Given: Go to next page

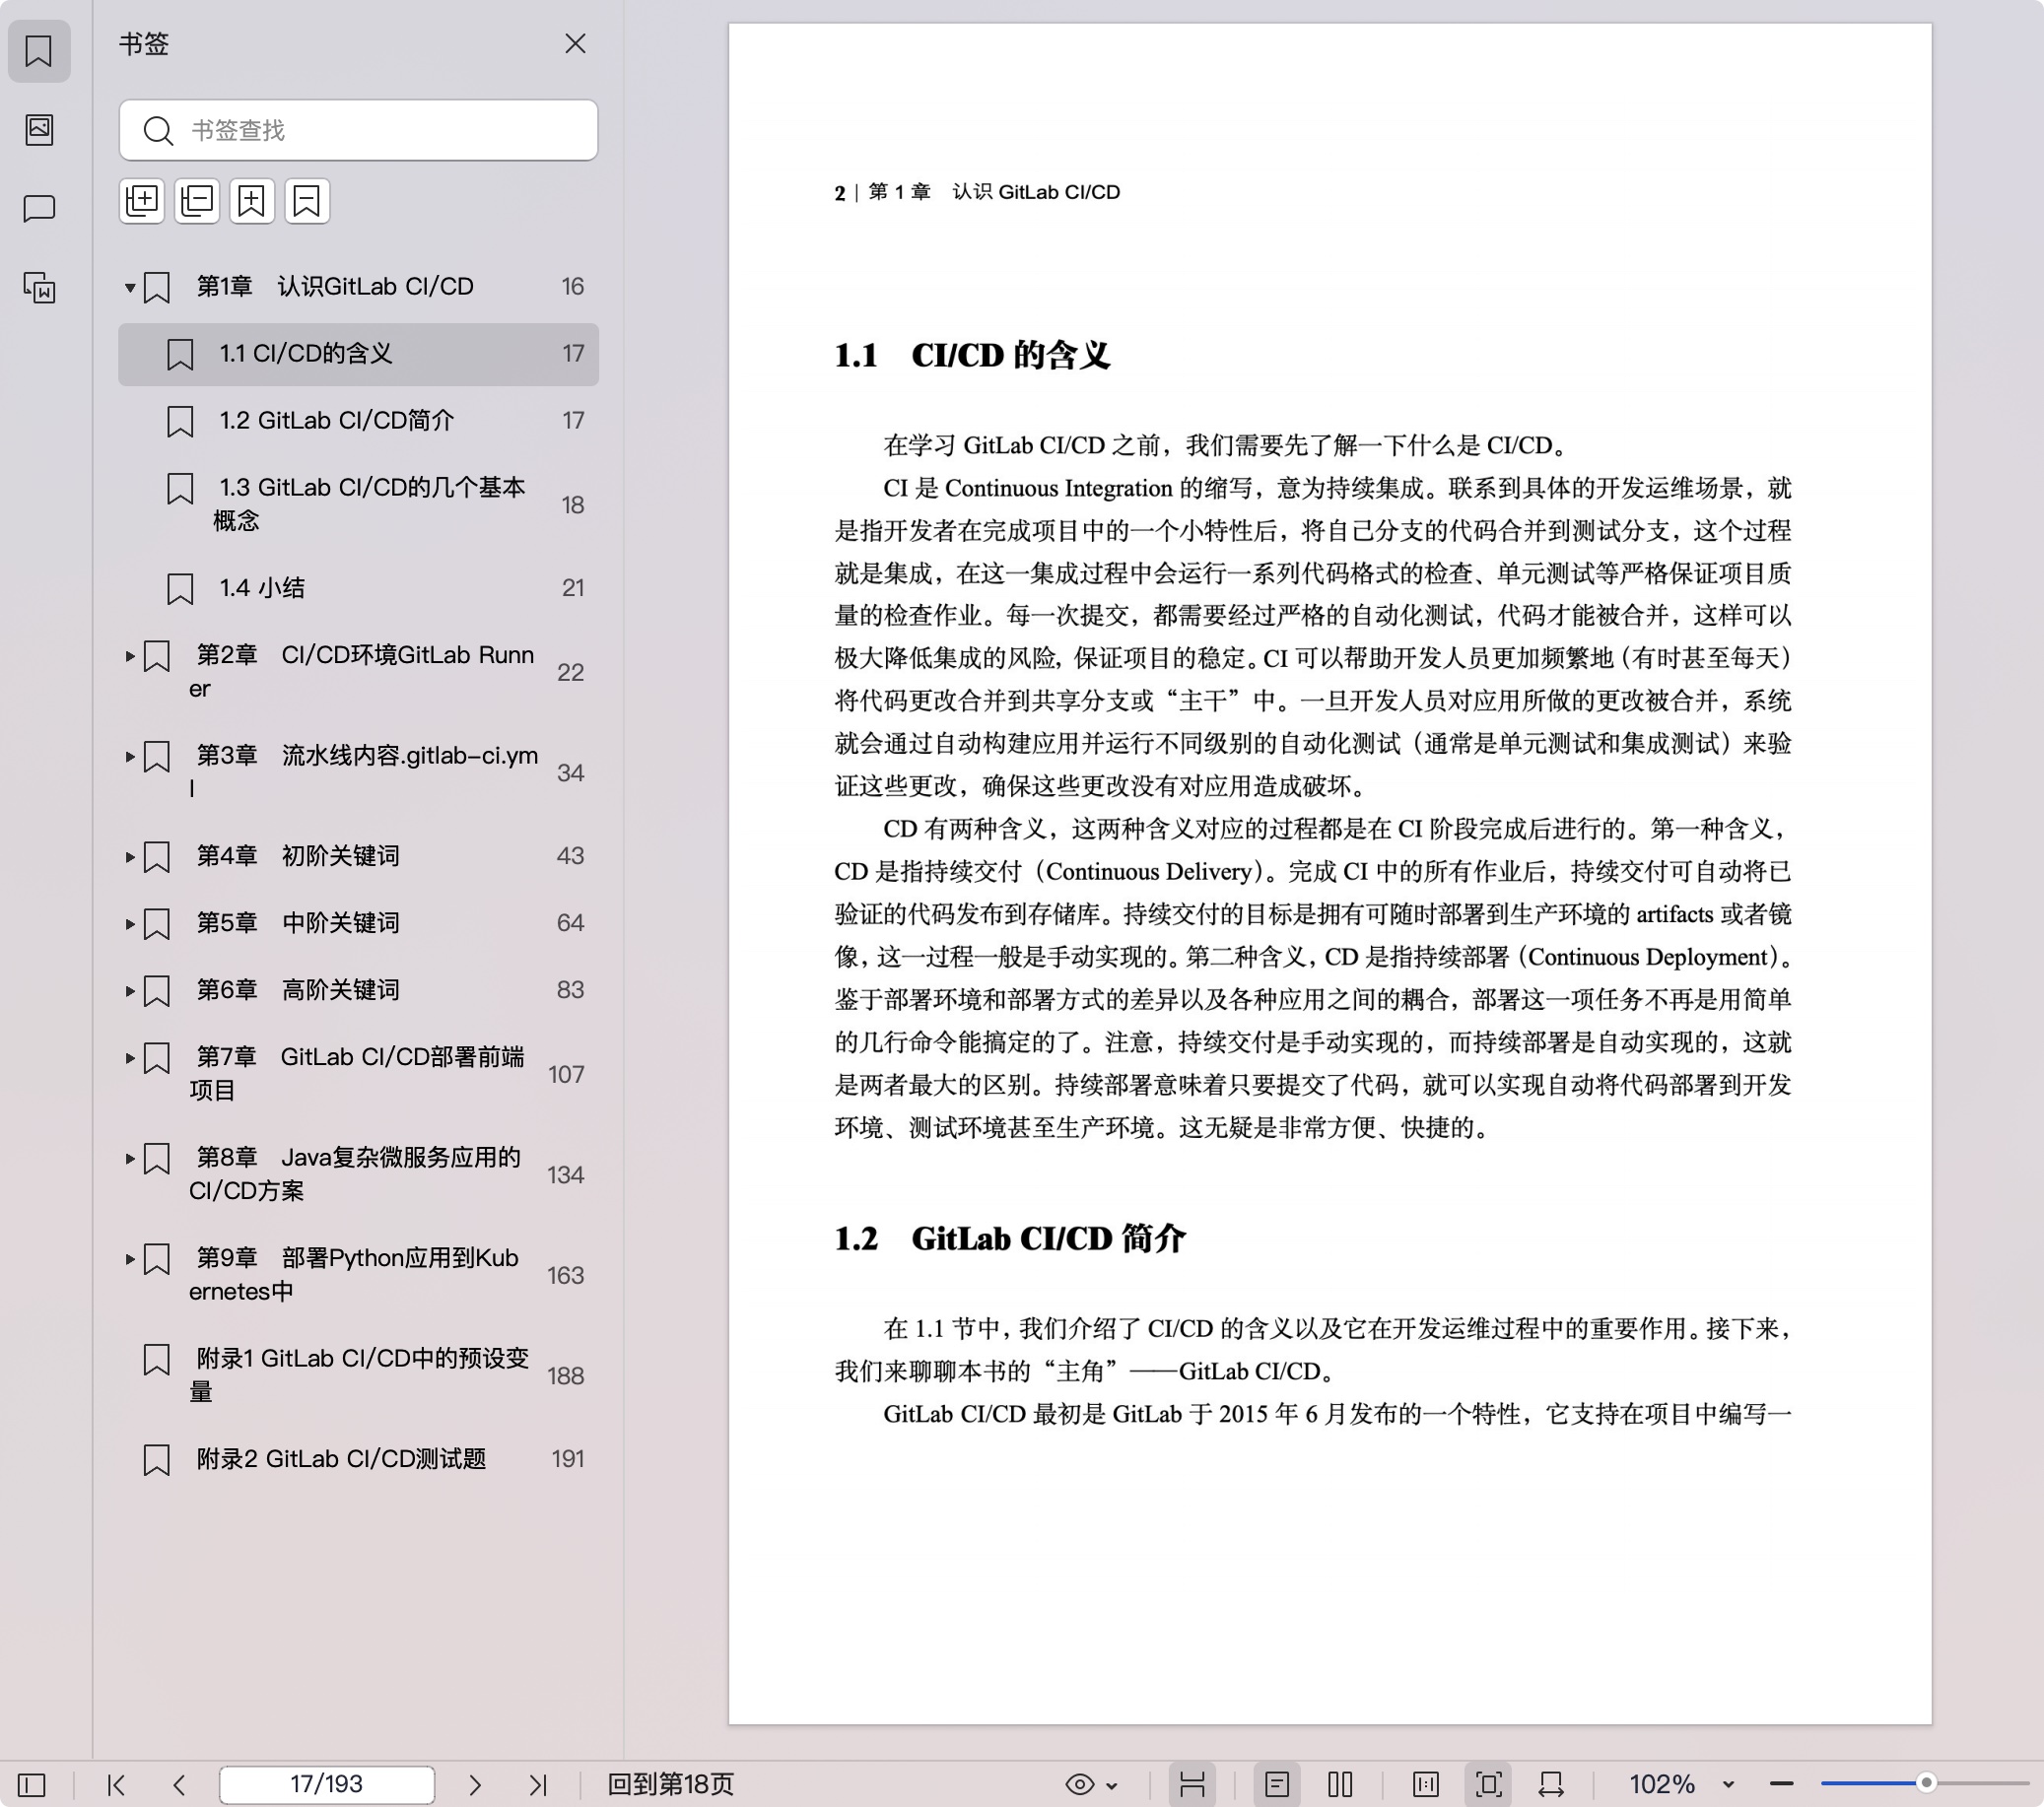Looking at the screenshot, I should click(475, 1784).
